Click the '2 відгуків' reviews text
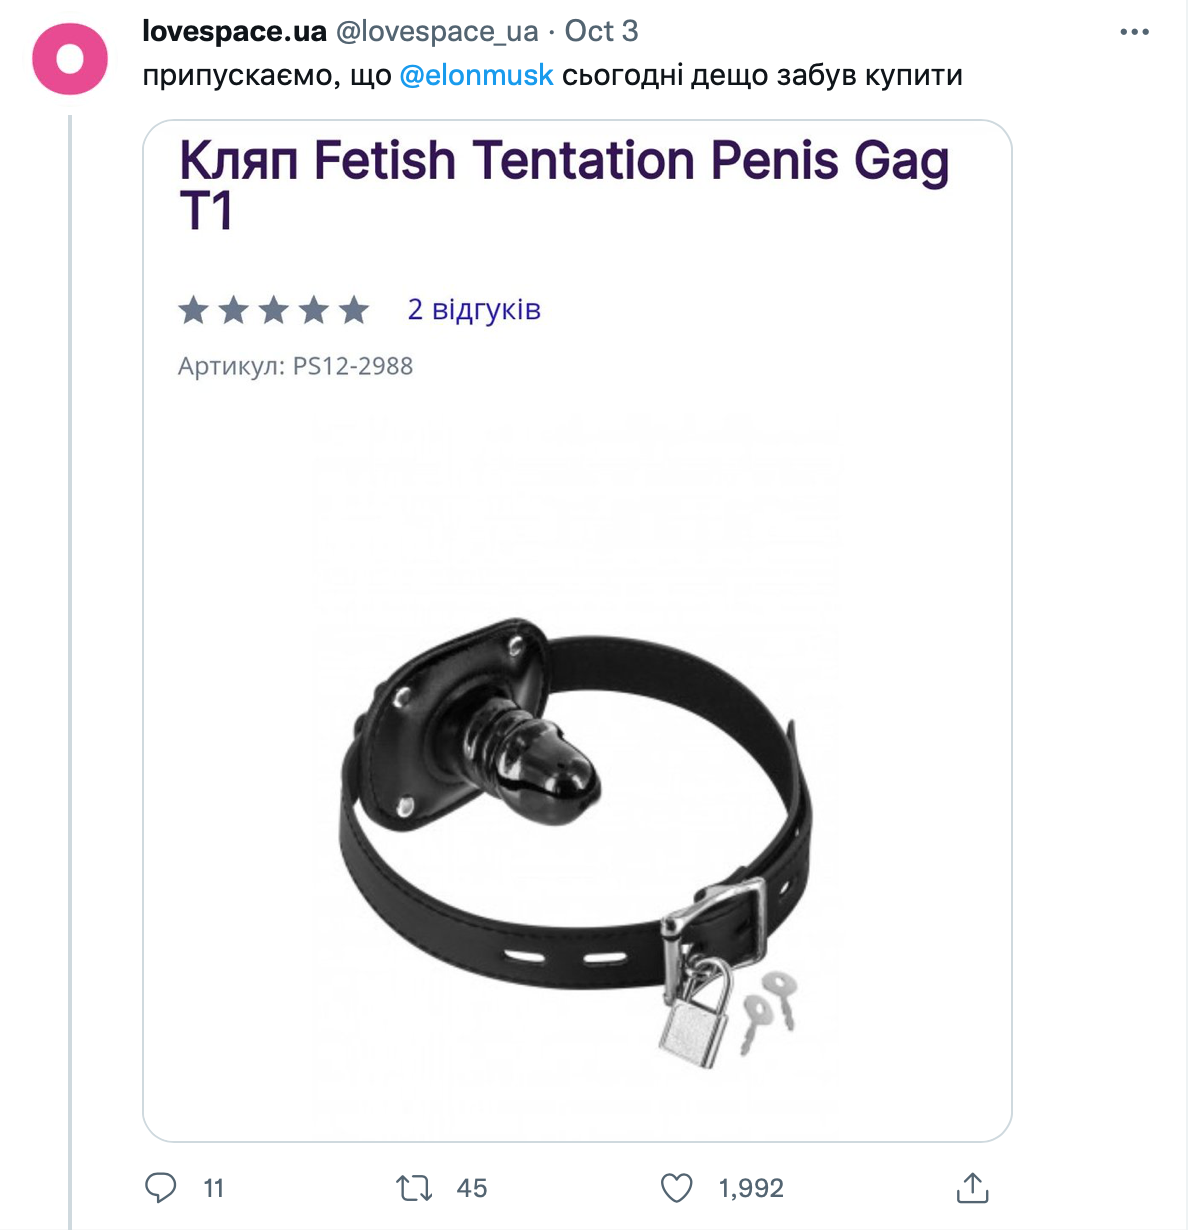 click(x=474, y=309)
